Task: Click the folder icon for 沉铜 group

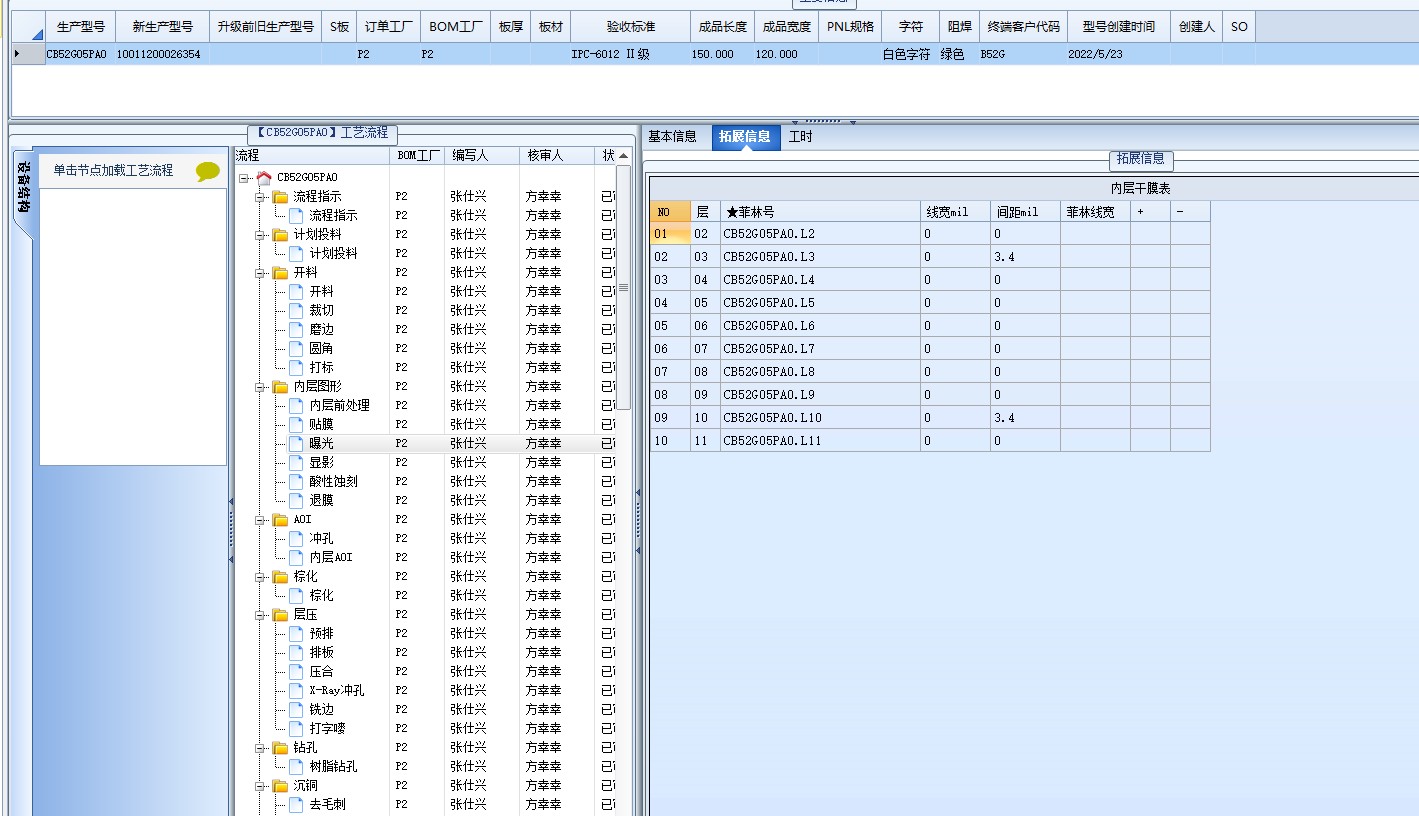Action: point(280,785)
